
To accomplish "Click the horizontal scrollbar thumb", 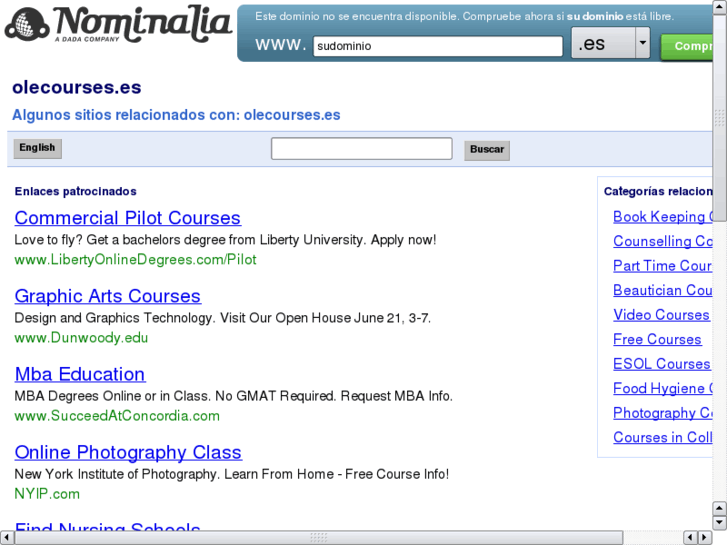I will 319,538.
